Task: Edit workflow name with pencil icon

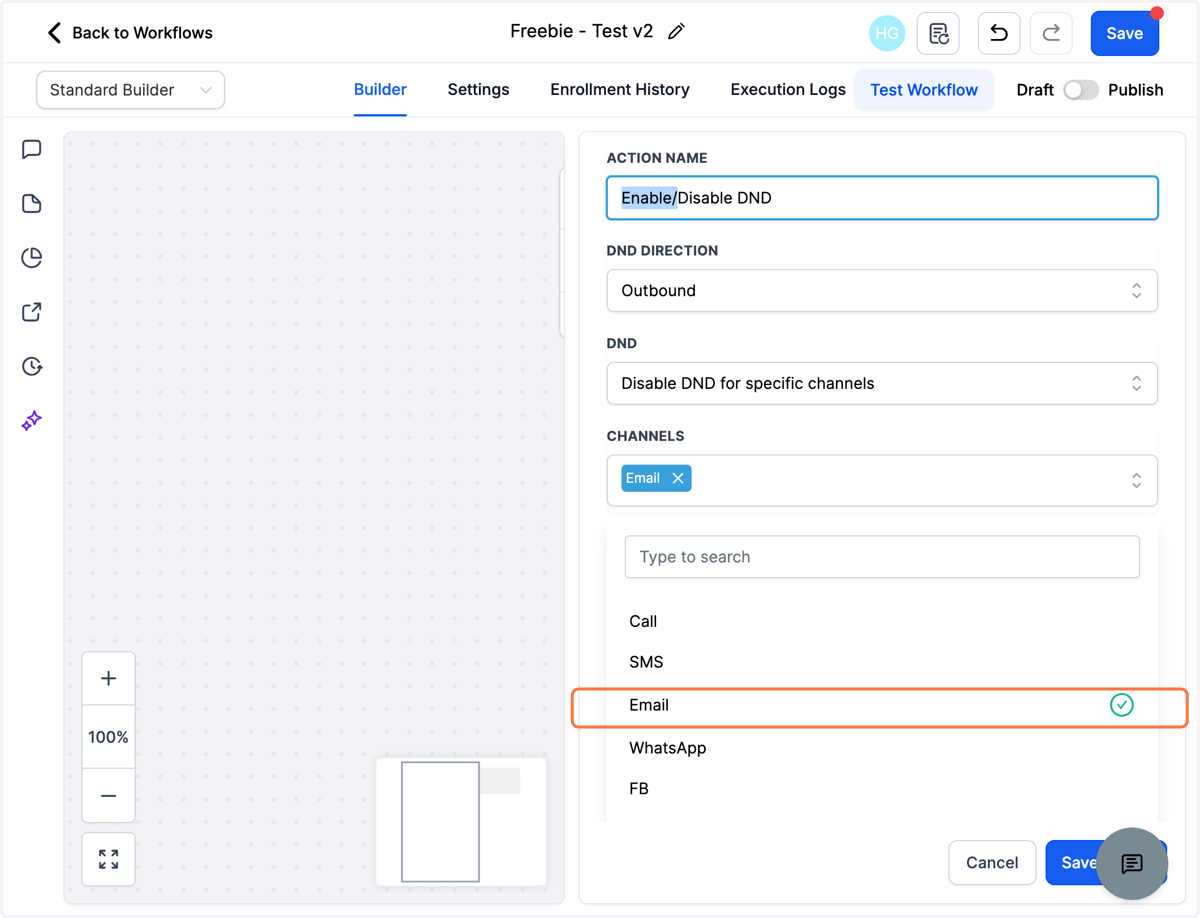Action: pos(677,32)
